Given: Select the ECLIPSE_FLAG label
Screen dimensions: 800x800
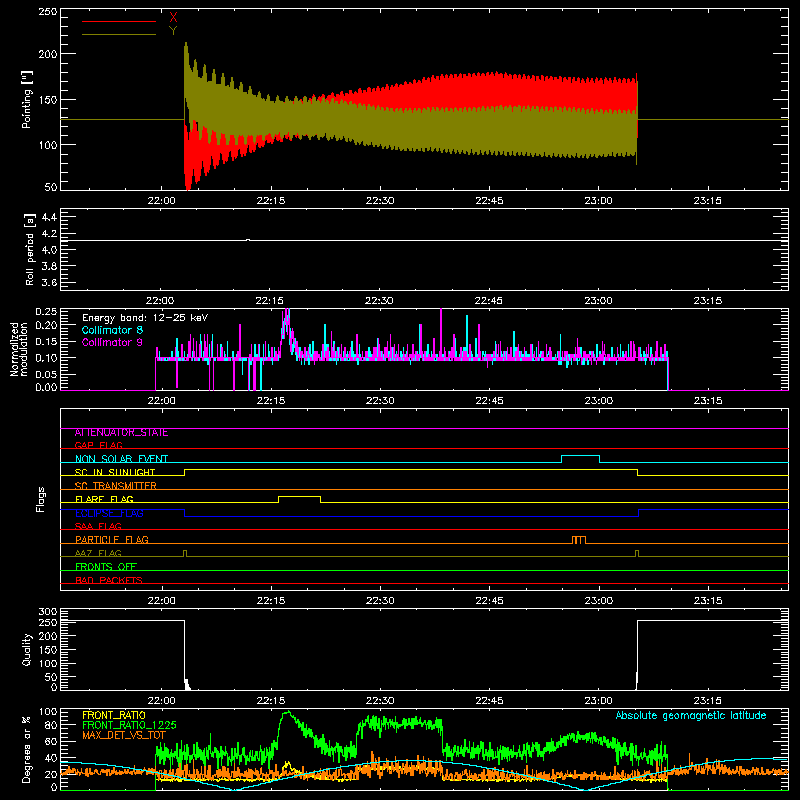Looking at the screenshot, I should 109,513.
